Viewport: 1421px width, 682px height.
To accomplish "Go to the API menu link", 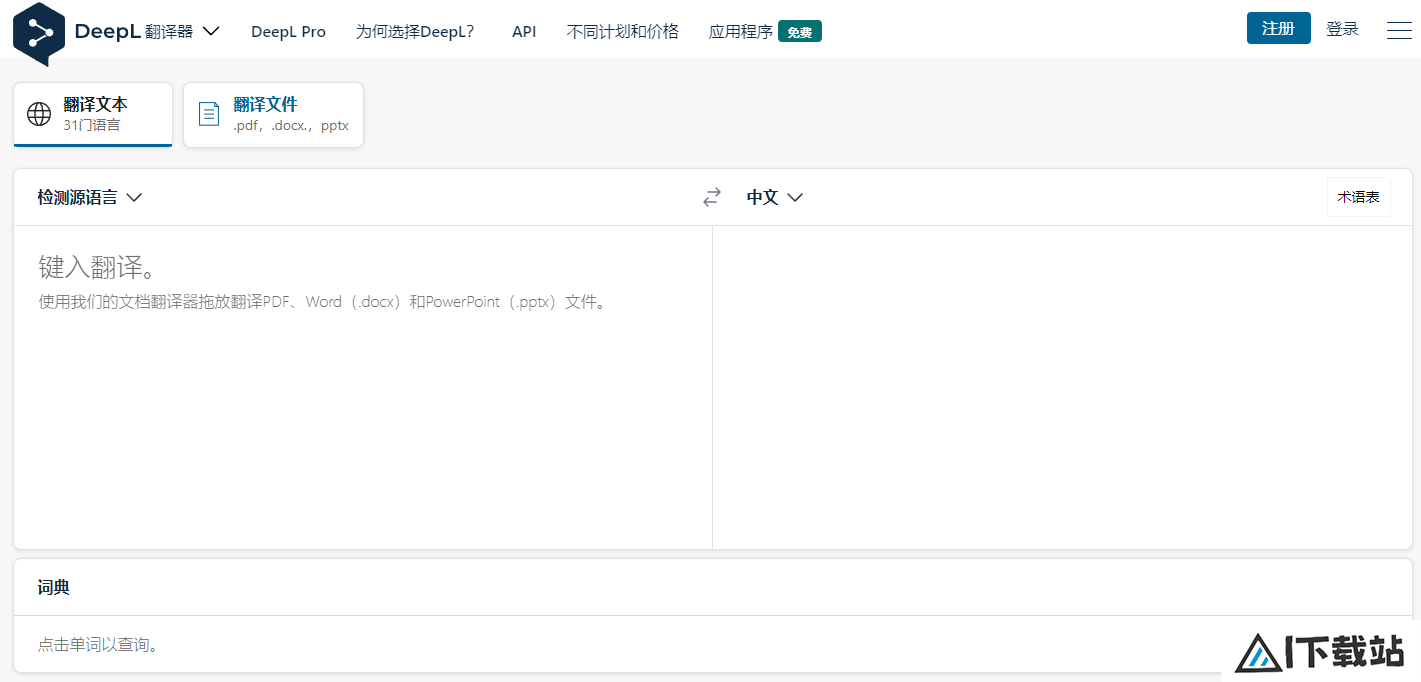I will pos(524,31).
